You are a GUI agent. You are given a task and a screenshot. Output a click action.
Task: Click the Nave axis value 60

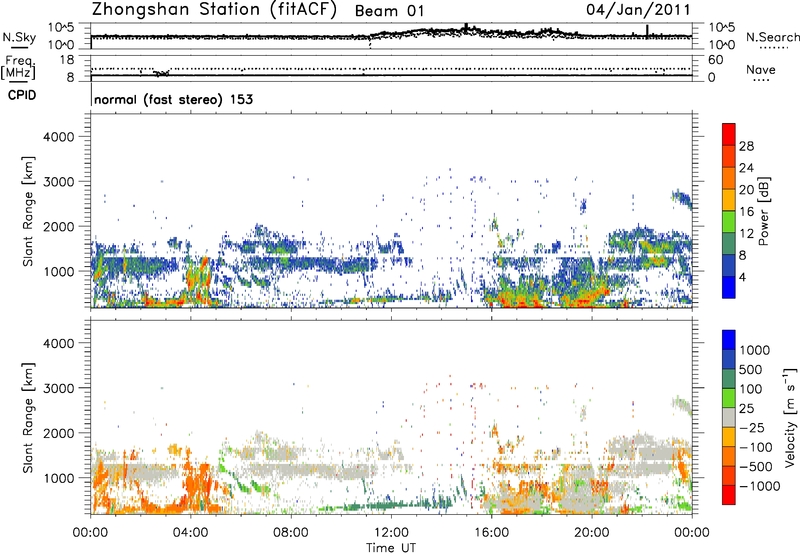coord(715,60)
